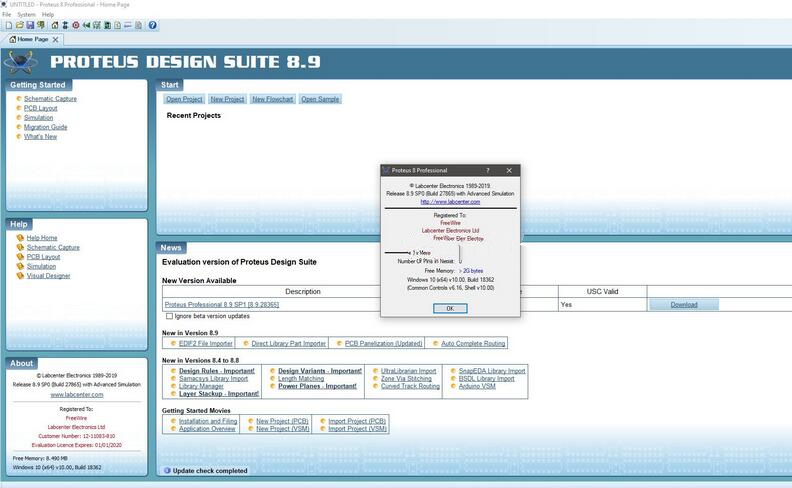The height and width of the screenshot is (488, 792).
Task: Open Design Variants - Important! link
Action: coord(320,371)
